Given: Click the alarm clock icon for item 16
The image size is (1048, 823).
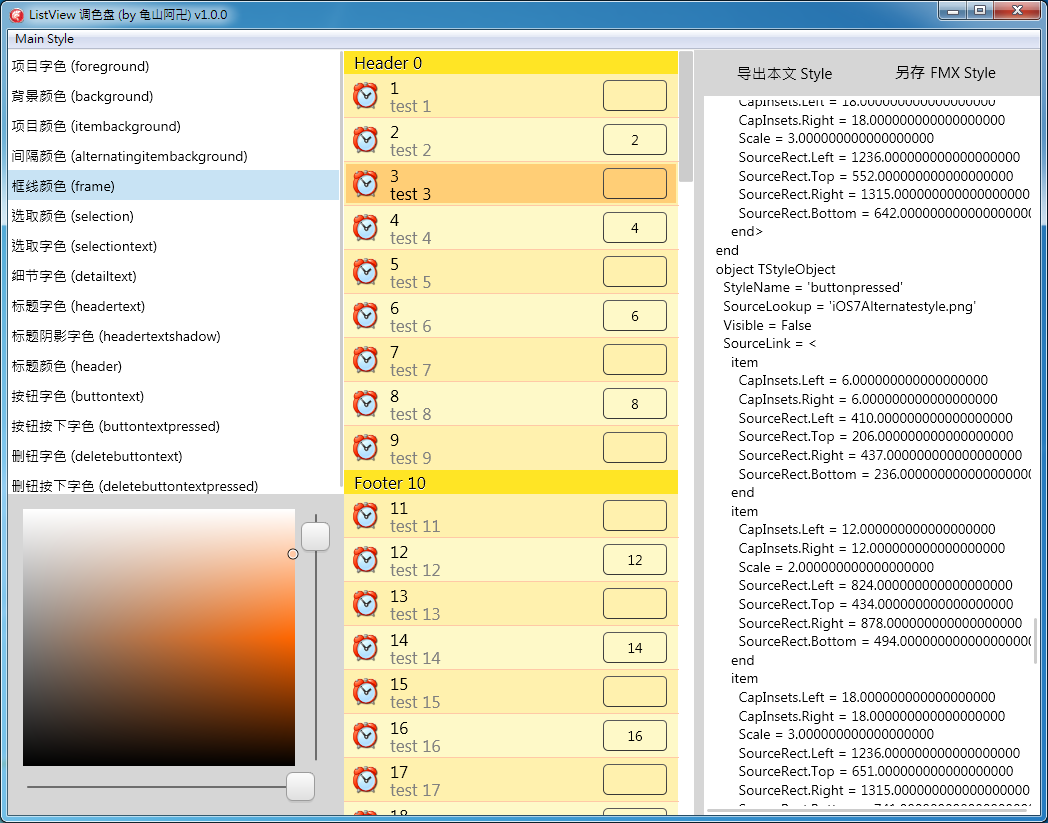Looking at the screenshot, I should point(366,736).
